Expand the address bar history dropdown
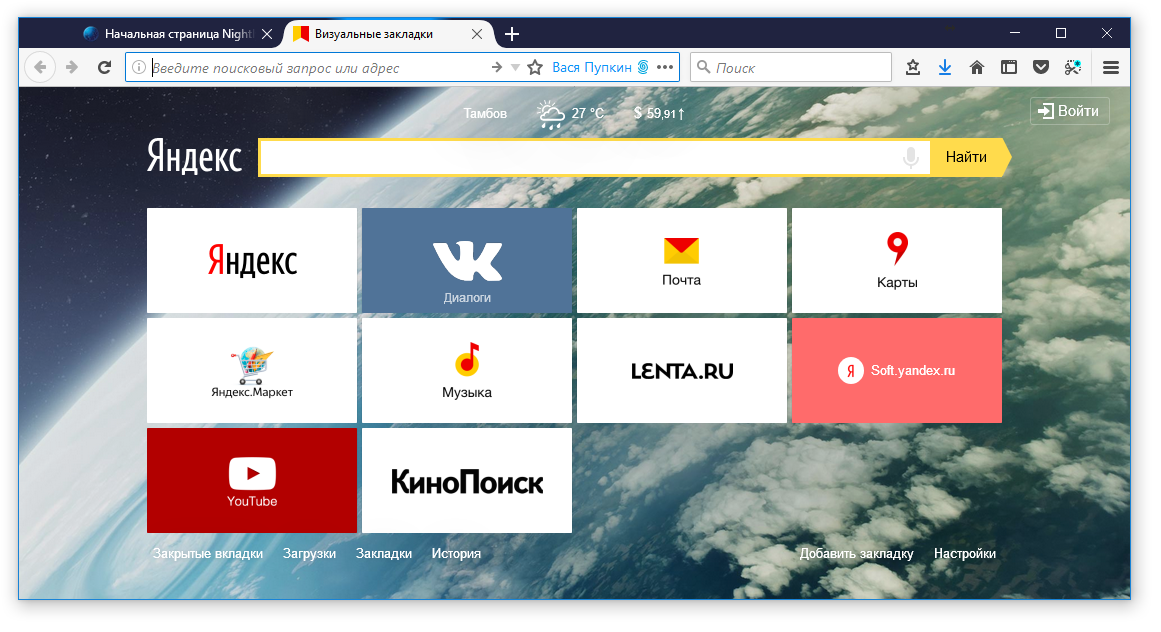 point(516,68)
